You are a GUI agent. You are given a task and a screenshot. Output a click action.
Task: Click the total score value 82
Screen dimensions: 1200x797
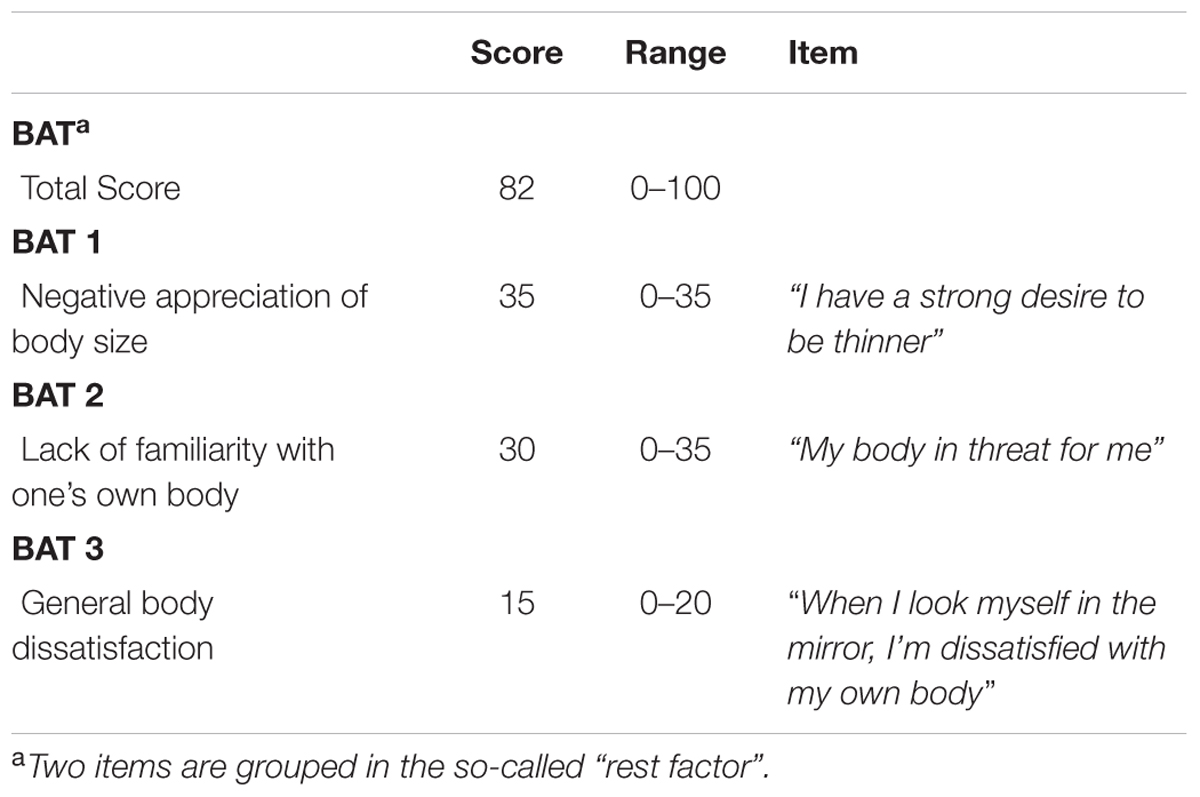[x=516, y=188]
